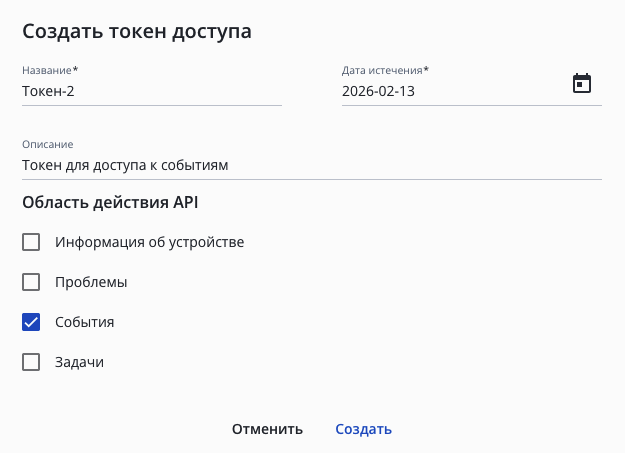Click the Задачи label text
Image resolution: width=625 pixels, height=453 pixels.
(x=79, y=362)
